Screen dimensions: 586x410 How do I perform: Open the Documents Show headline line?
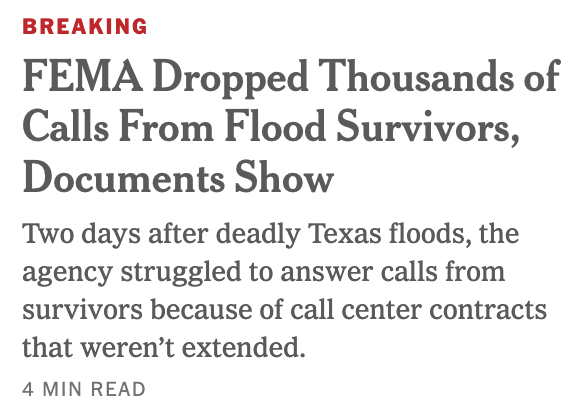pyautogui.click(x=178, y=177)
